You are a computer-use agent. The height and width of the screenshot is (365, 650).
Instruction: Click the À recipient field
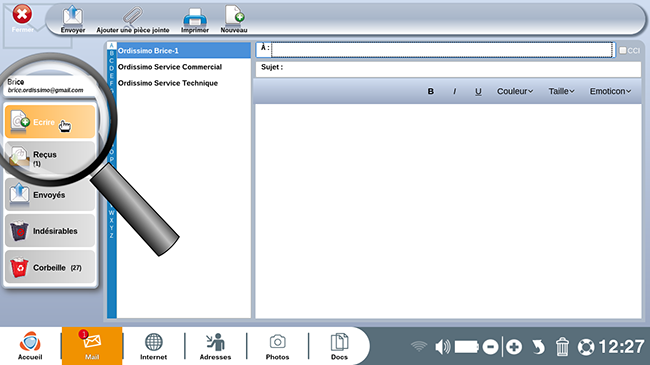pyautogui.click(x=442, y=50)
